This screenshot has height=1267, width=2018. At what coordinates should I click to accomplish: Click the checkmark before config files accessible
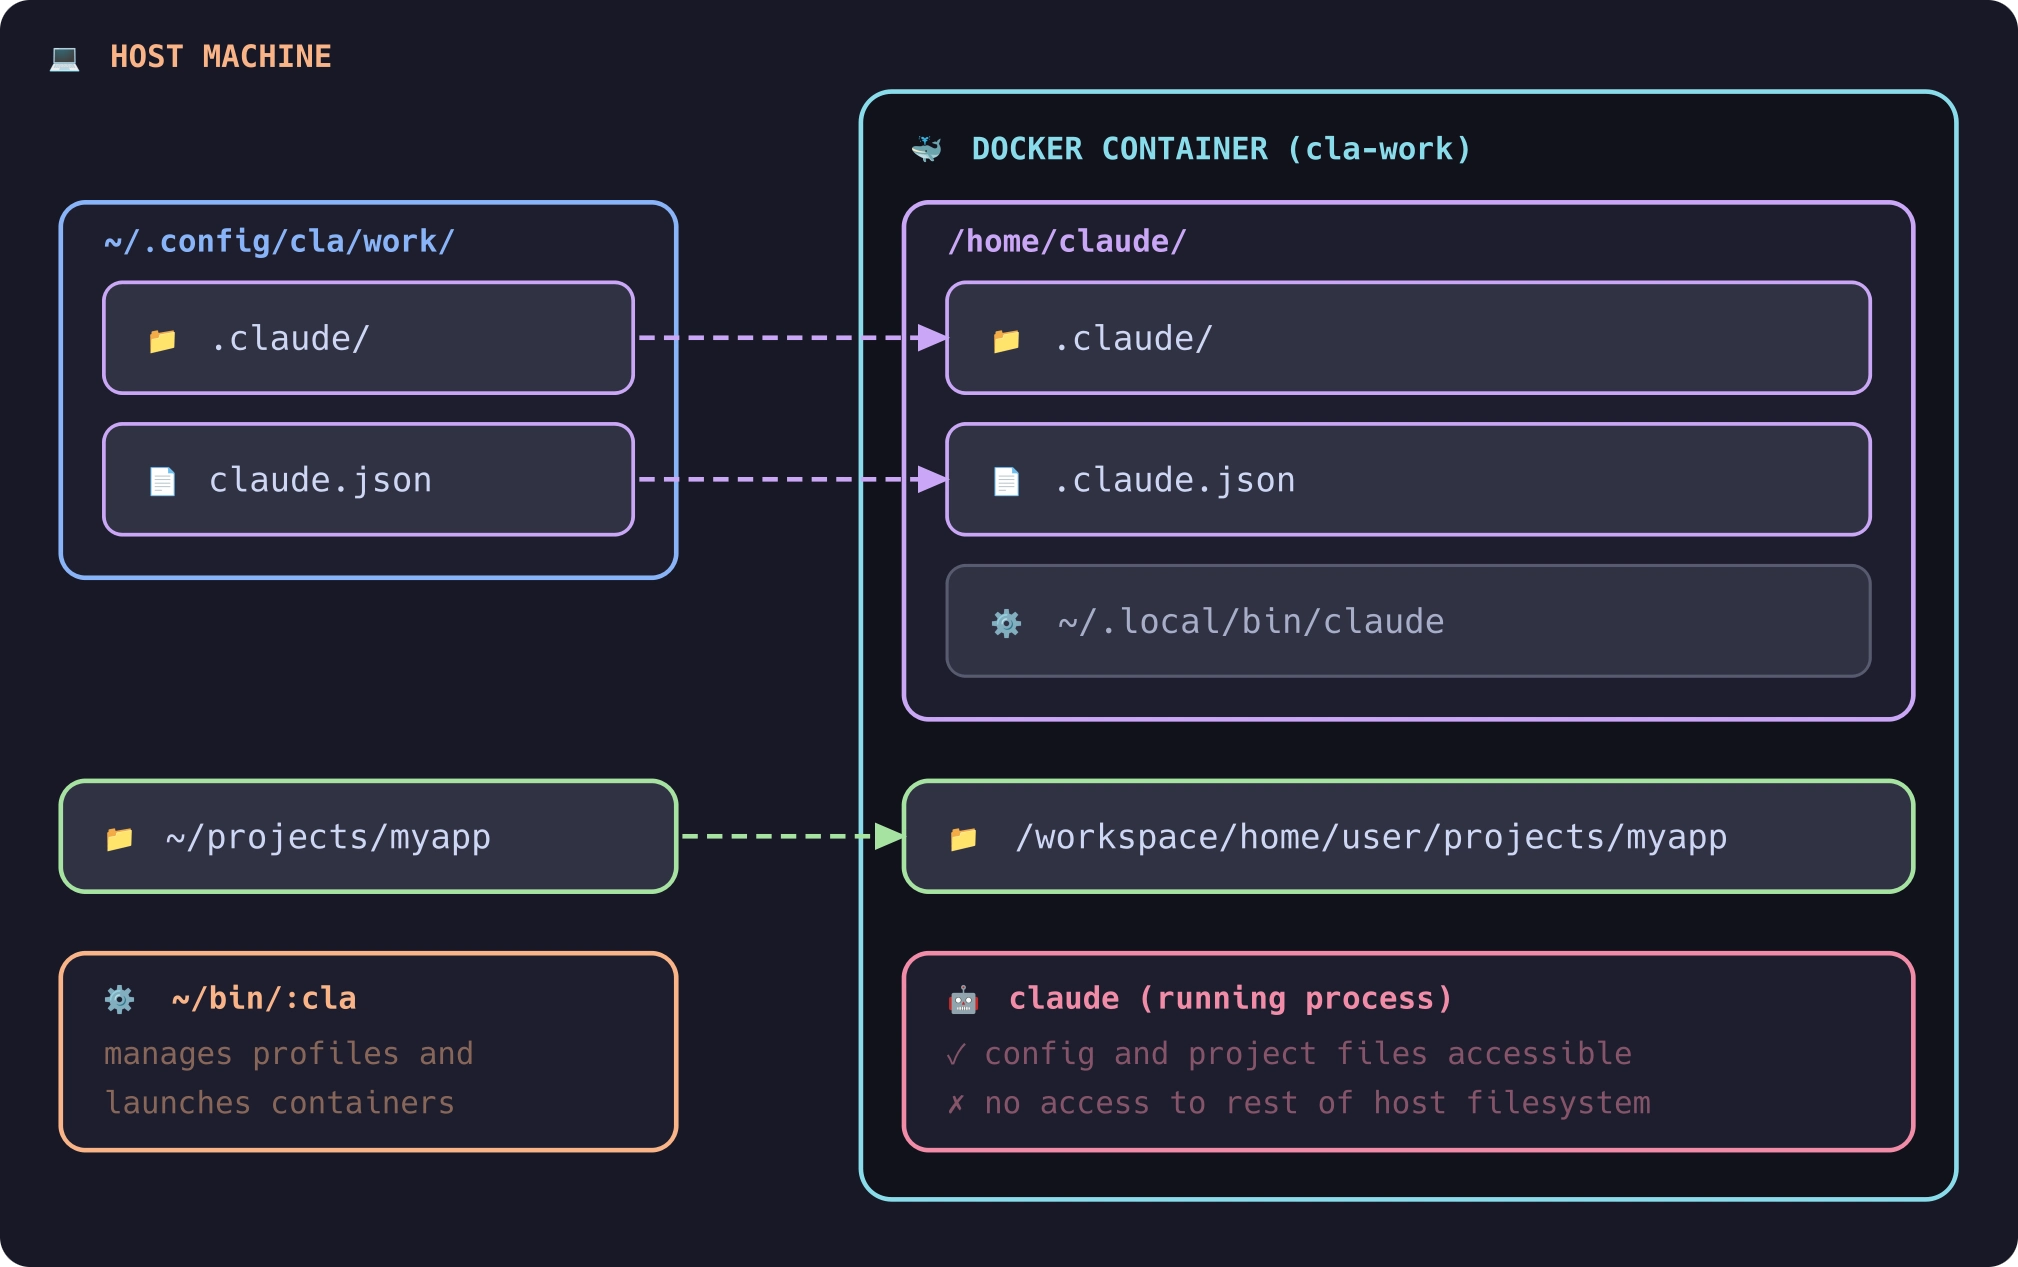957,1053
